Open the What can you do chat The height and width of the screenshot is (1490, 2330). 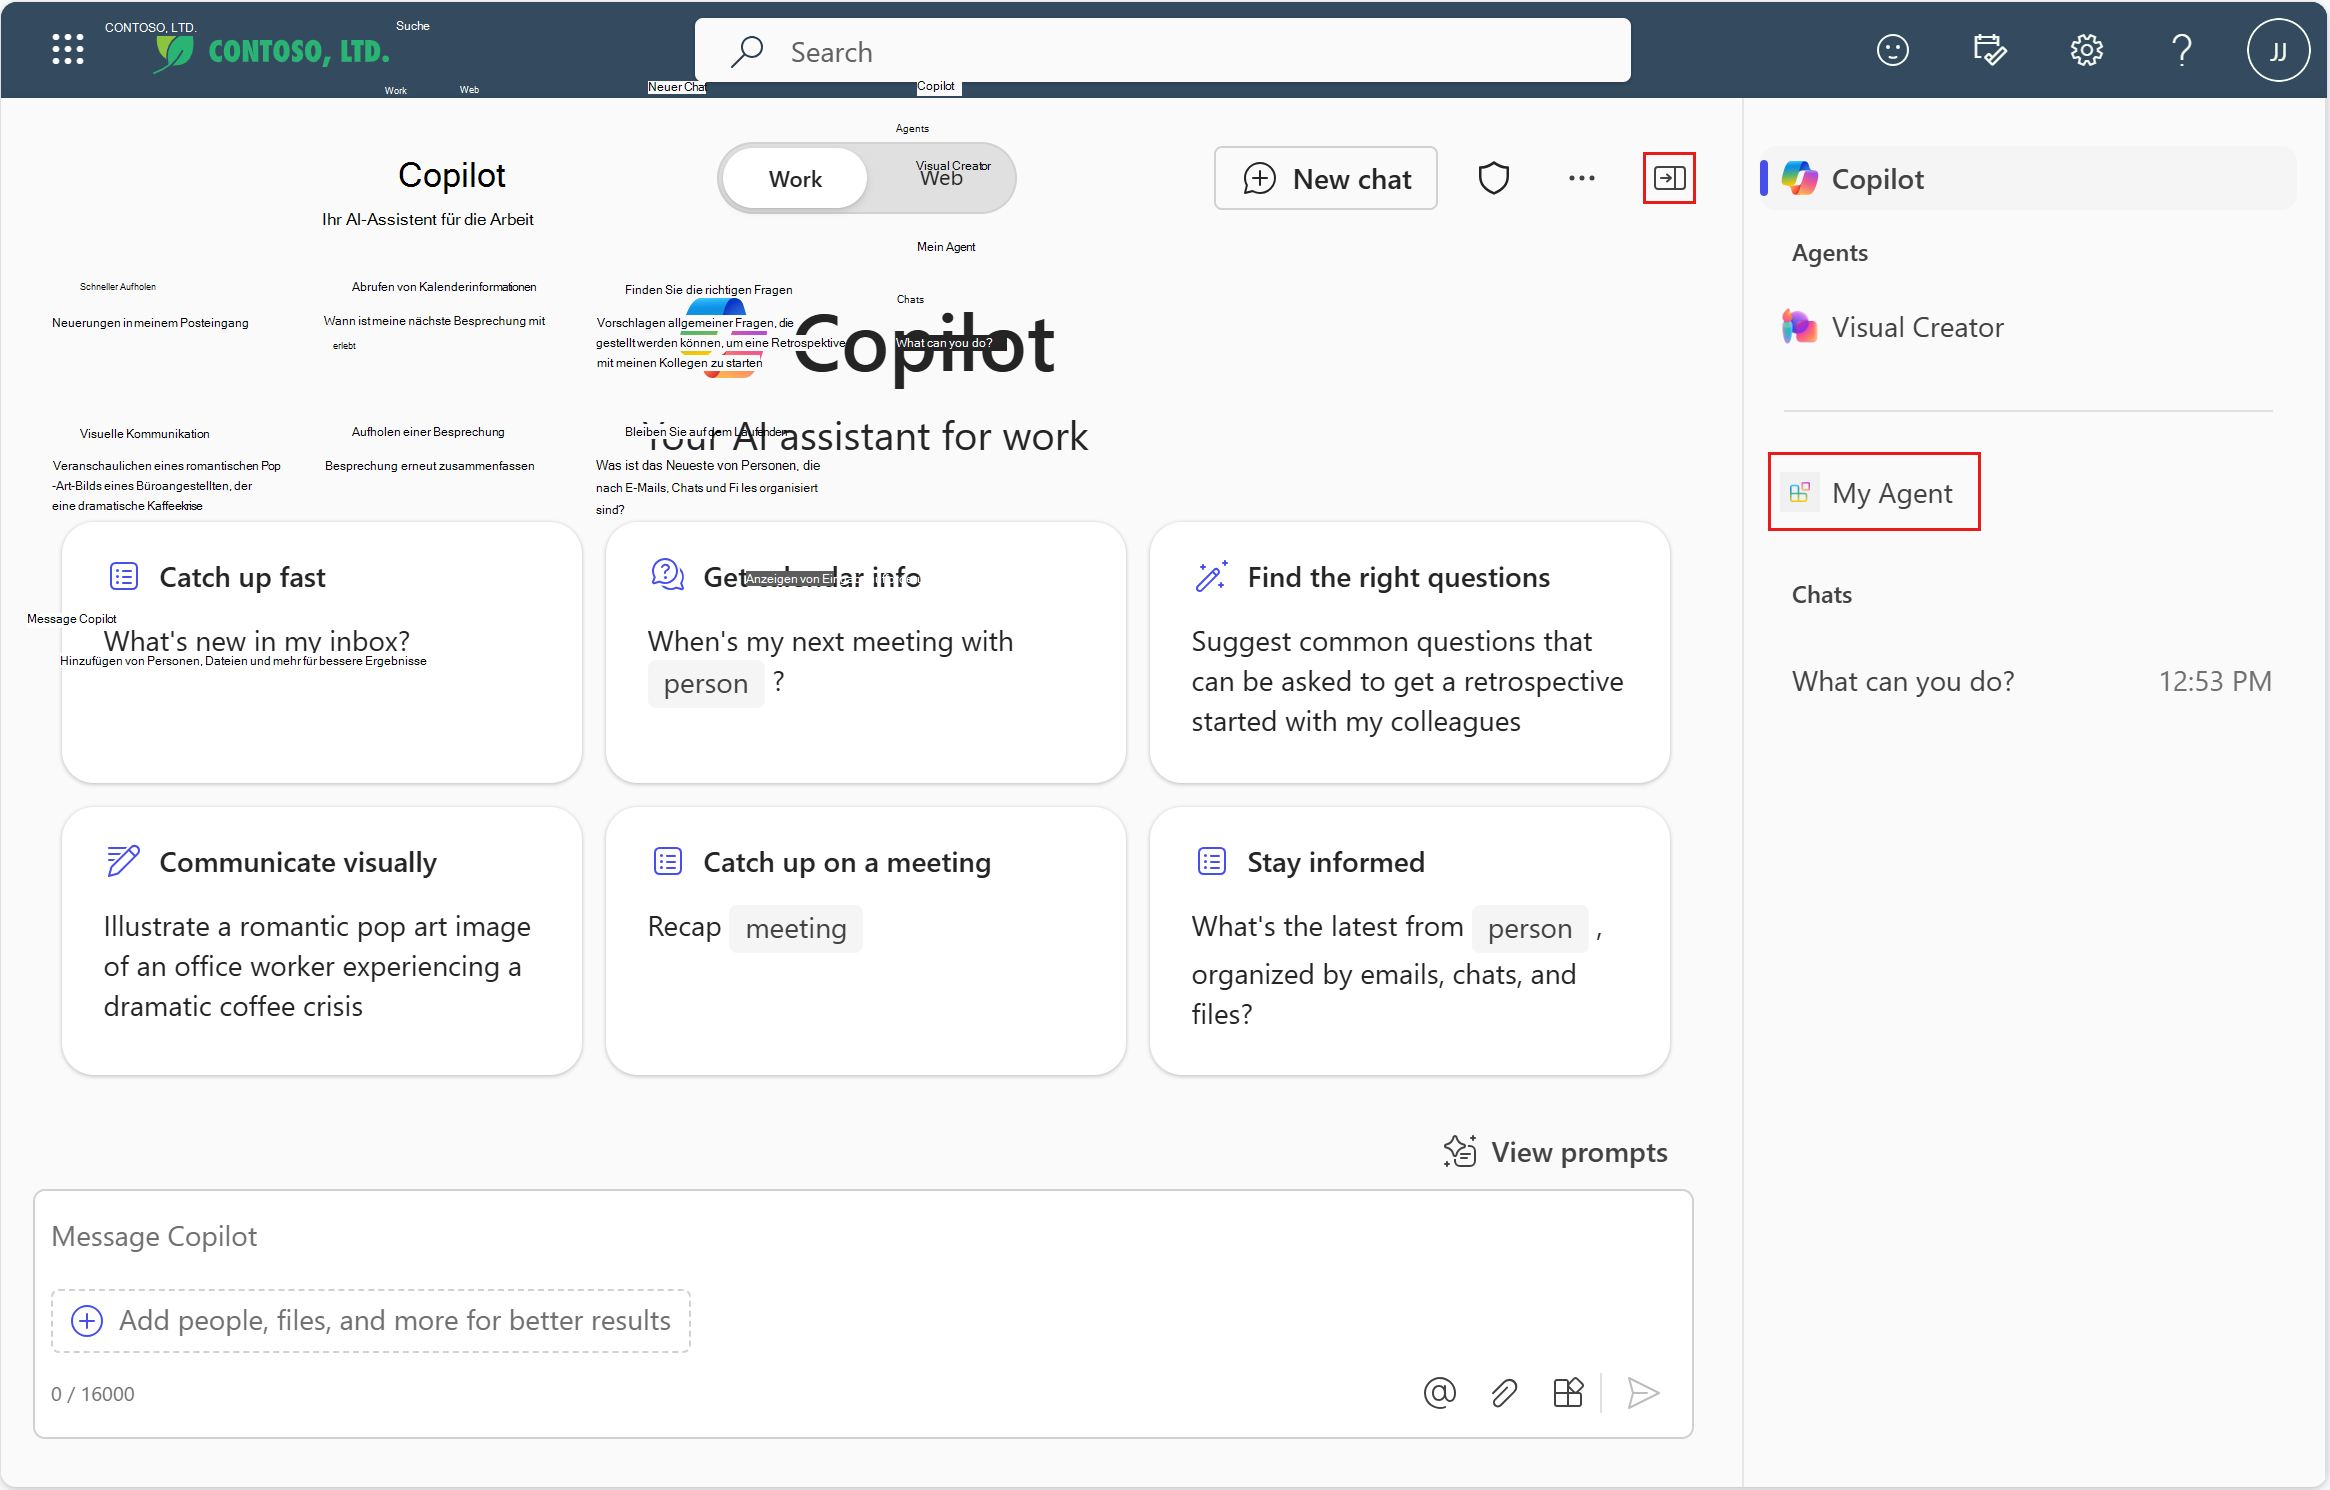(x=1903, y=680)
